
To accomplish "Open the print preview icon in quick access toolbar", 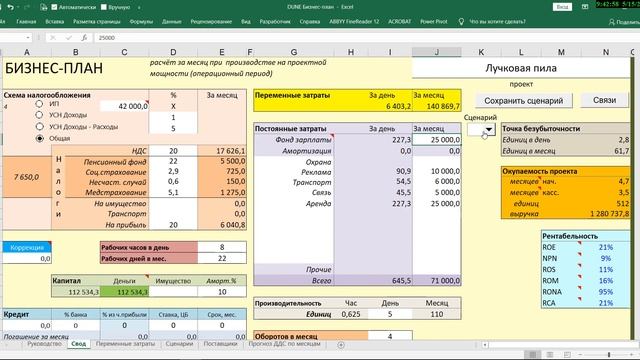I will [44, 7].
